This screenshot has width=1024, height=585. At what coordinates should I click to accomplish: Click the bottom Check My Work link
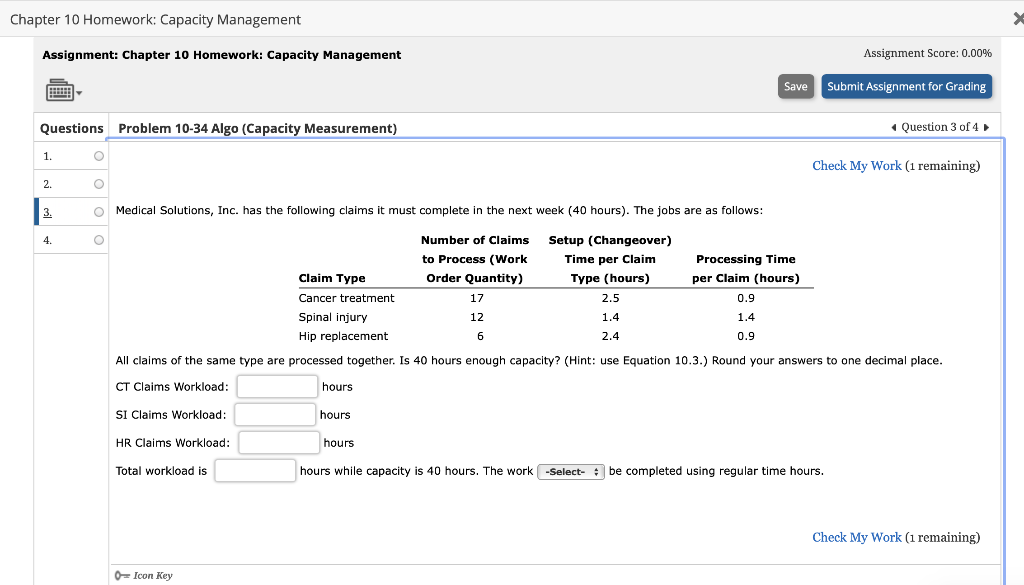click(x=857, y=537)
